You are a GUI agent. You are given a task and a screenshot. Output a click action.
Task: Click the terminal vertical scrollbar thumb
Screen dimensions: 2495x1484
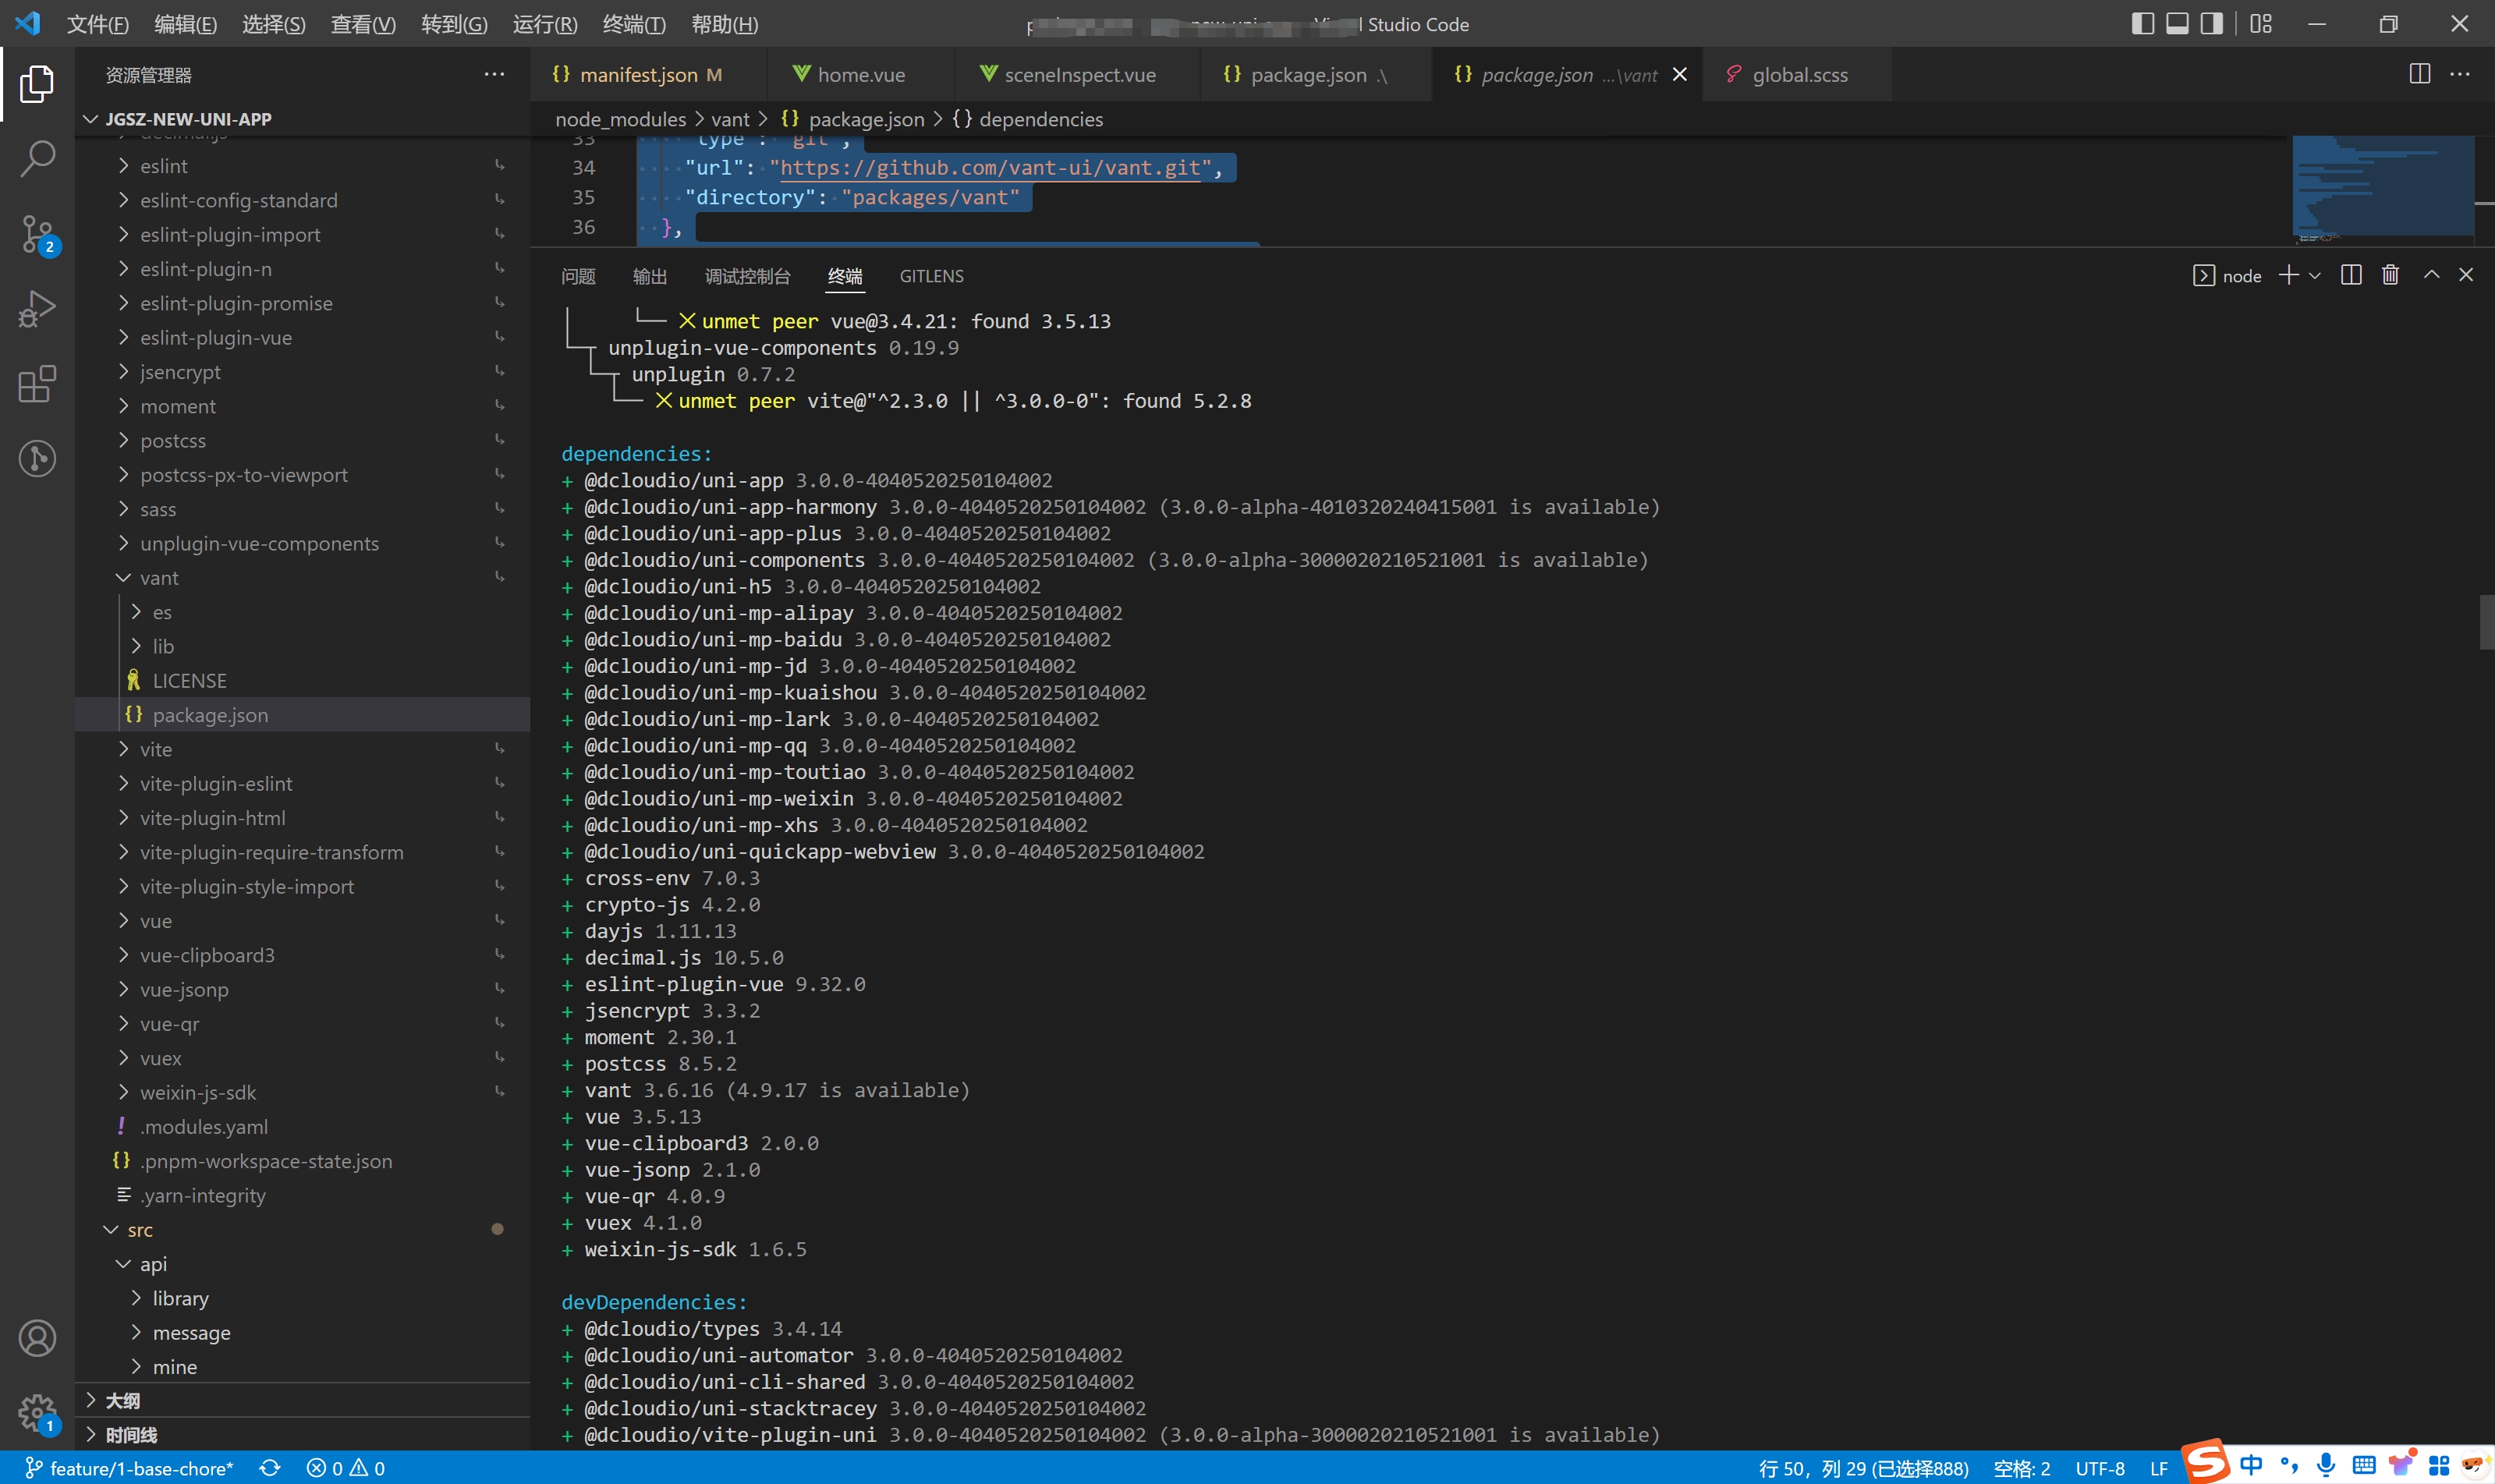click(x=2486, y=622)
